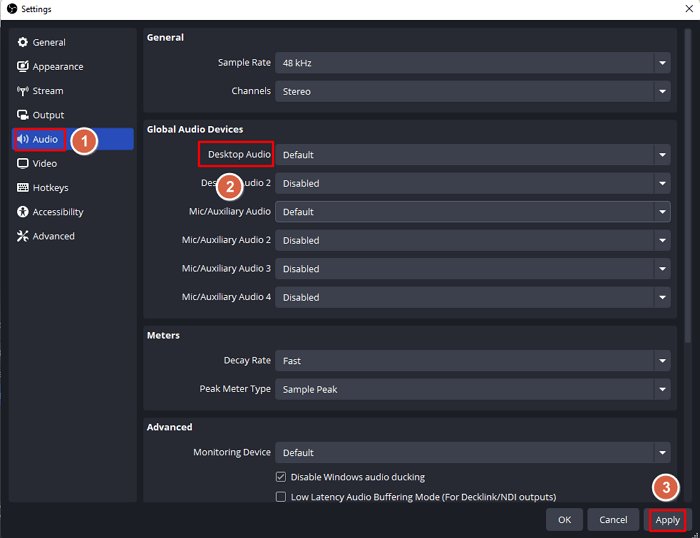Click the Advanced tools icon
The image size is (700, 538).
[23, 236]
